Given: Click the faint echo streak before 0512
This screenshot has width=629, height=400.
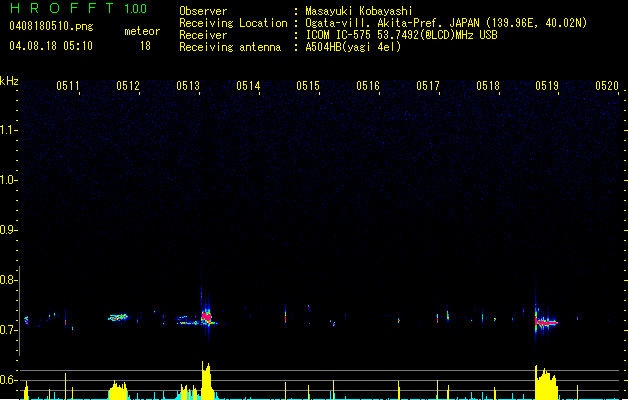Looking at the screenshot, I should [118, 317].
